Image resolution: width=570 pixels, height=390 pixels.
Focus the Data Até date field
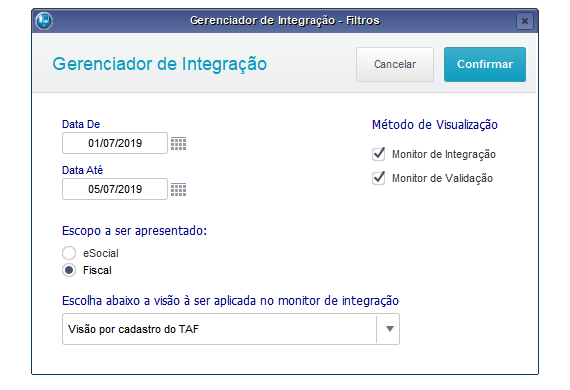tap(115, 189)
